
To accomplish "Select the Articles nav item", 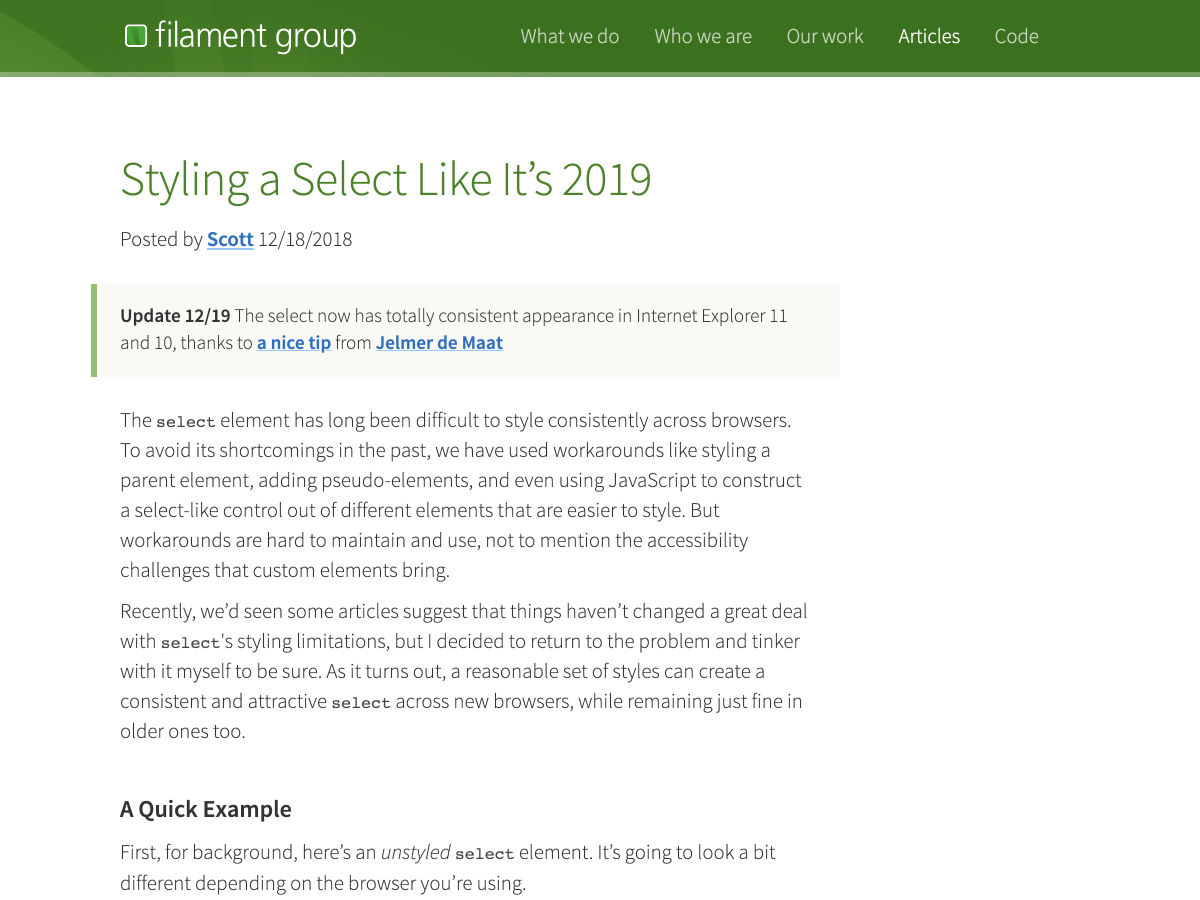I will pos(929,36).
